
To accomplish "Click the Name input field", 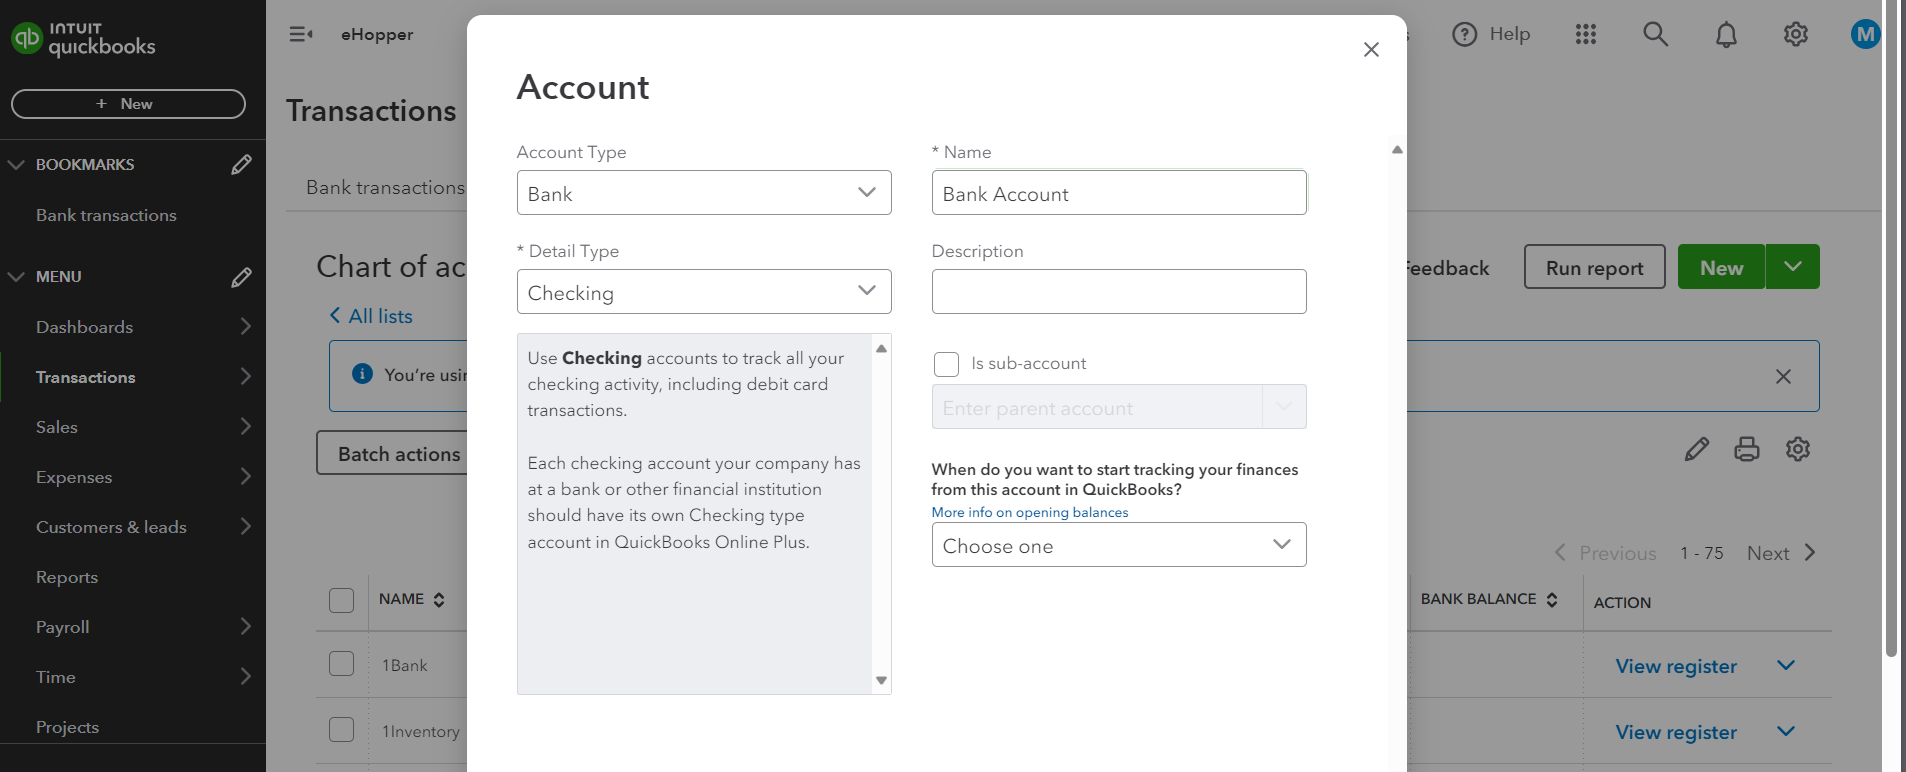I will click(1119, 193).
